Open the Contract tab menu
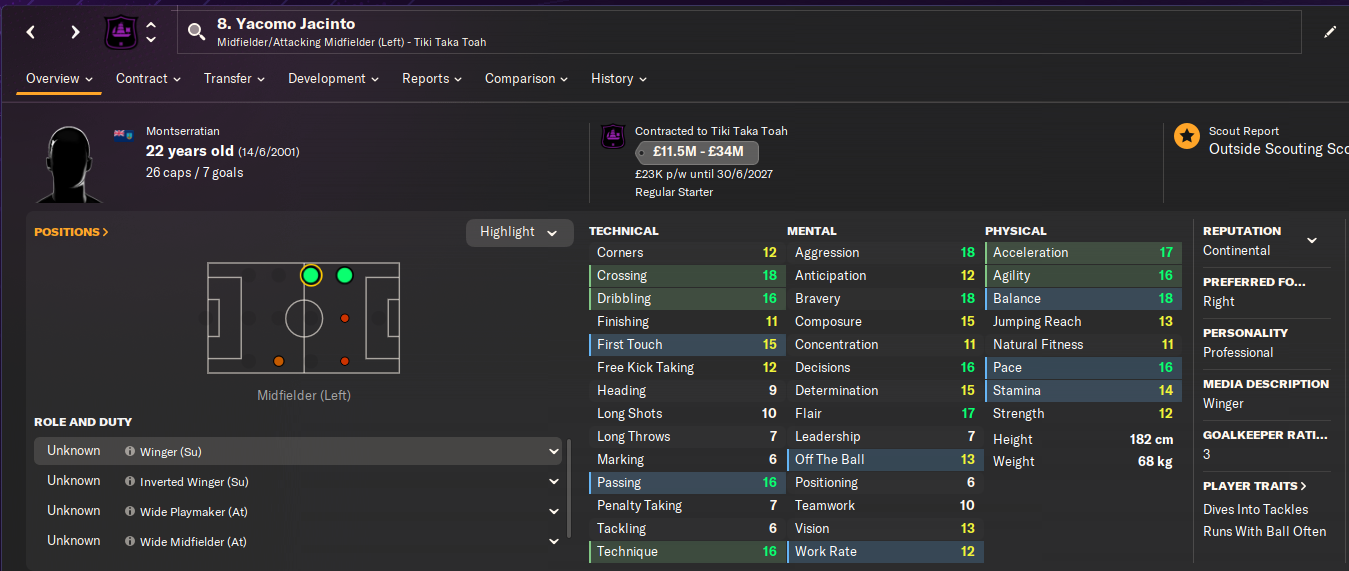This screenshot has height=571, width=1349. [148, 78]
